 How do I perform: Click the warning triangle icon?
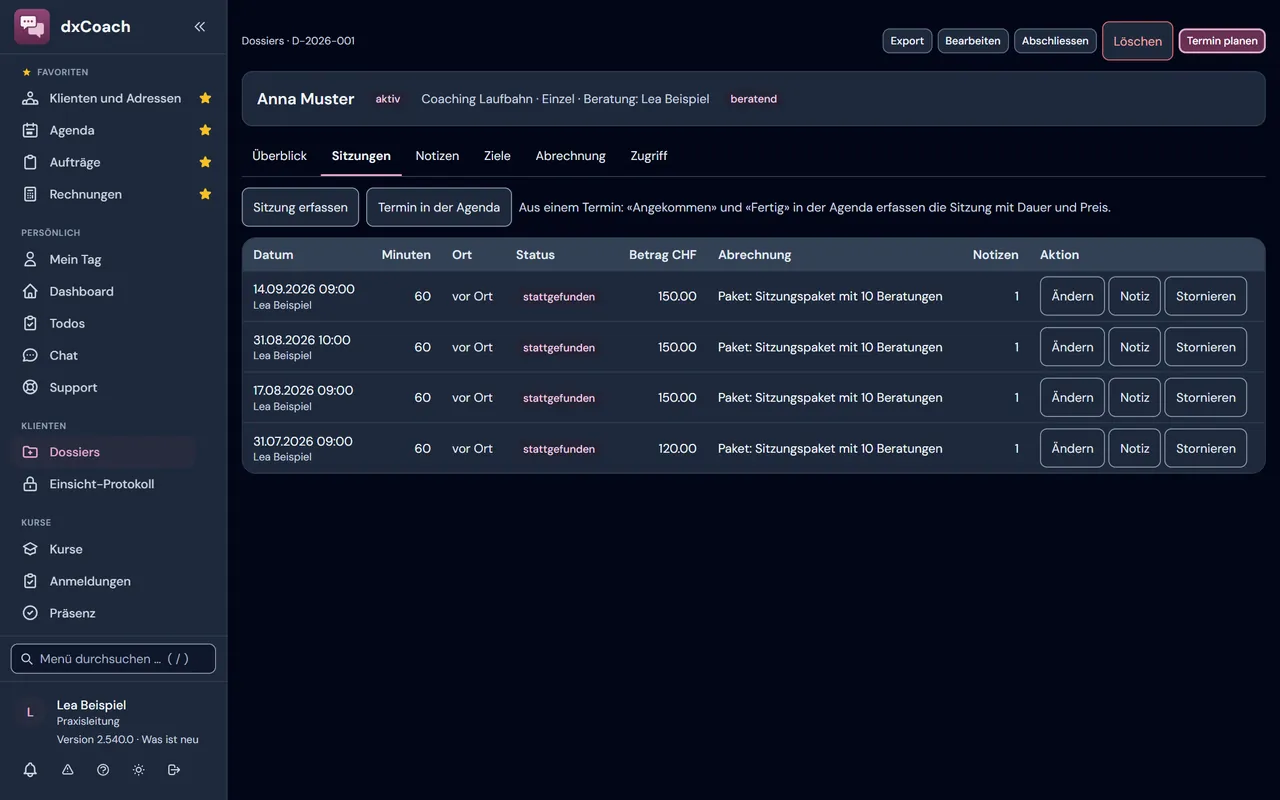(x=68, y=770)
